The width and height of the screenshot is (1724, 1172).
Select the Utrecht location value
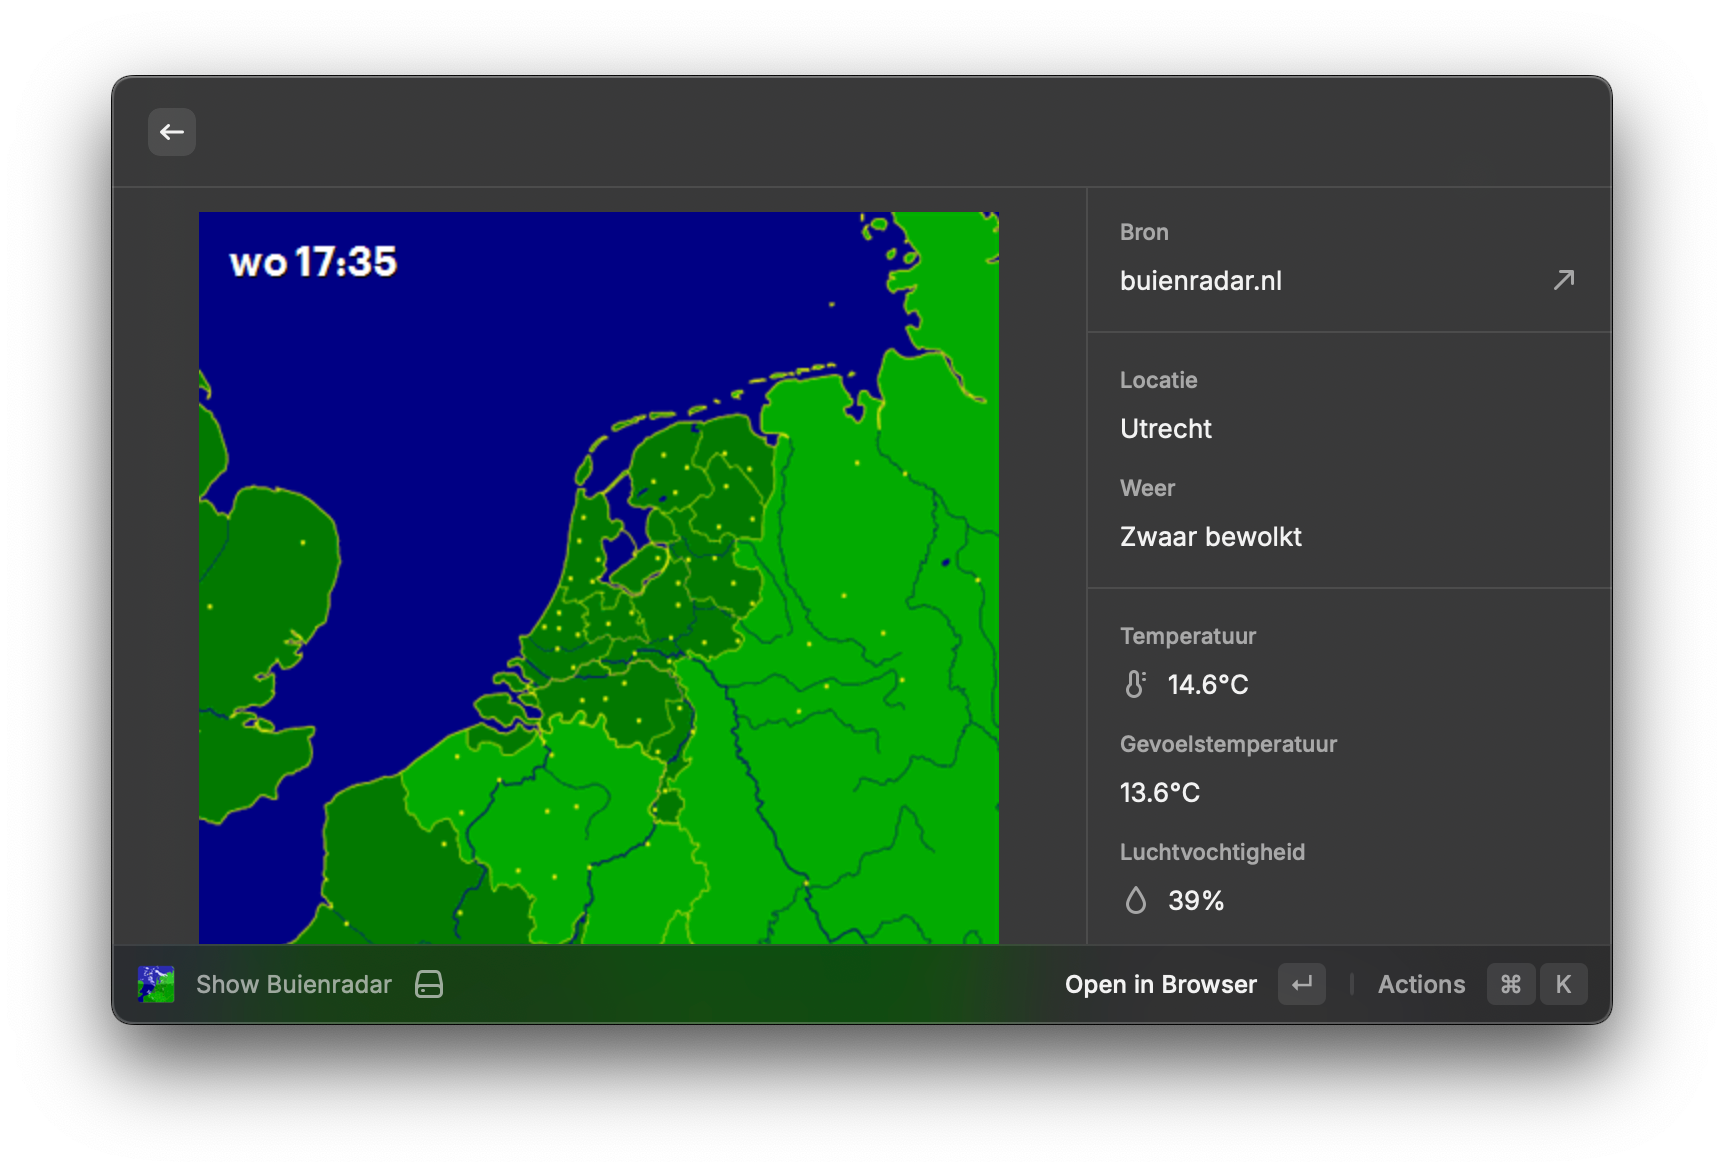[x=1166, y=429]
